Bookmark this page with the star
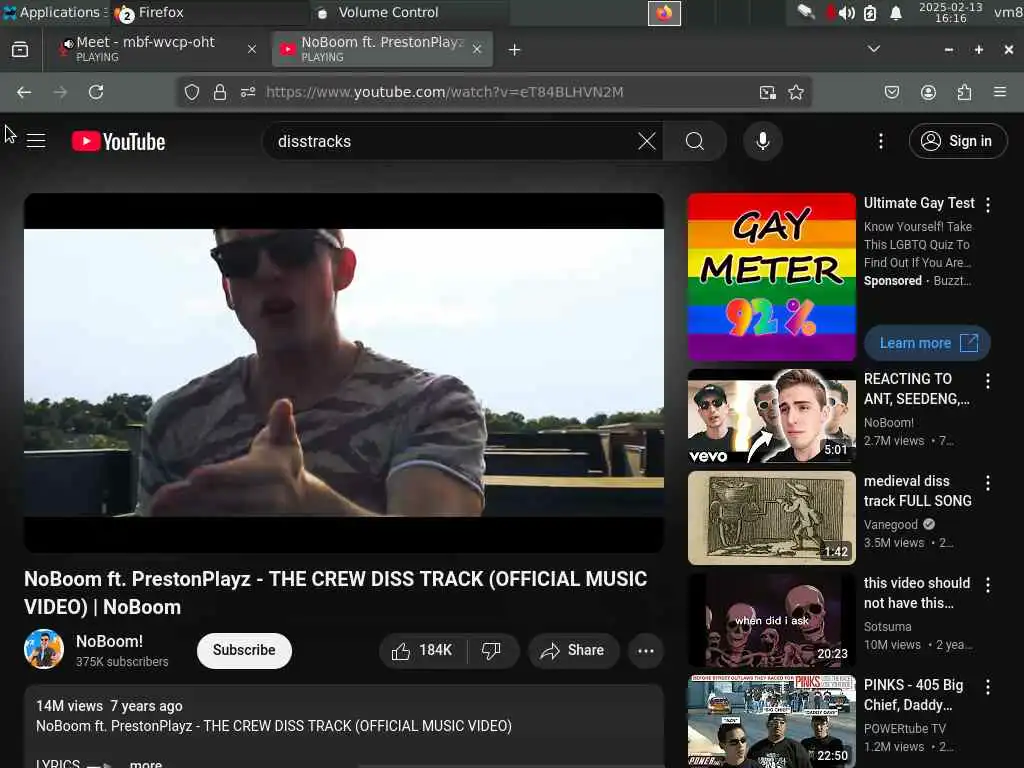This screenshot has width=1024, height=768. pos(795,92)
